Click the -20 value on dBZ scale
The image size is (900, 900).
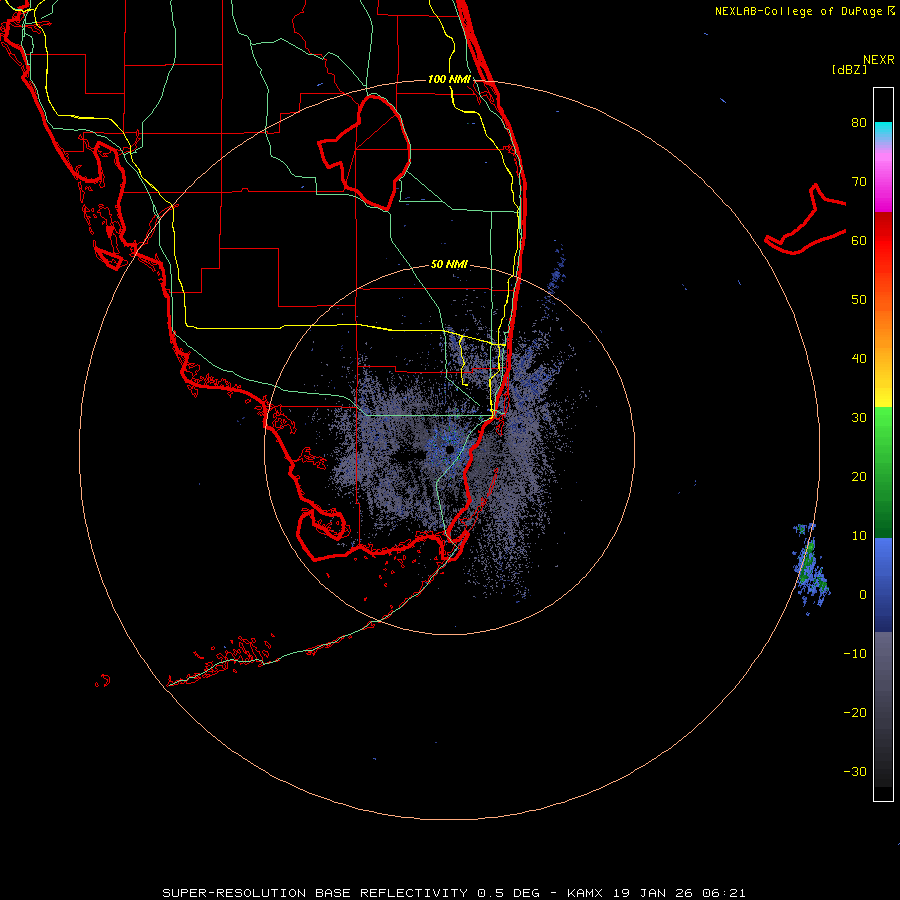point(855,712)
